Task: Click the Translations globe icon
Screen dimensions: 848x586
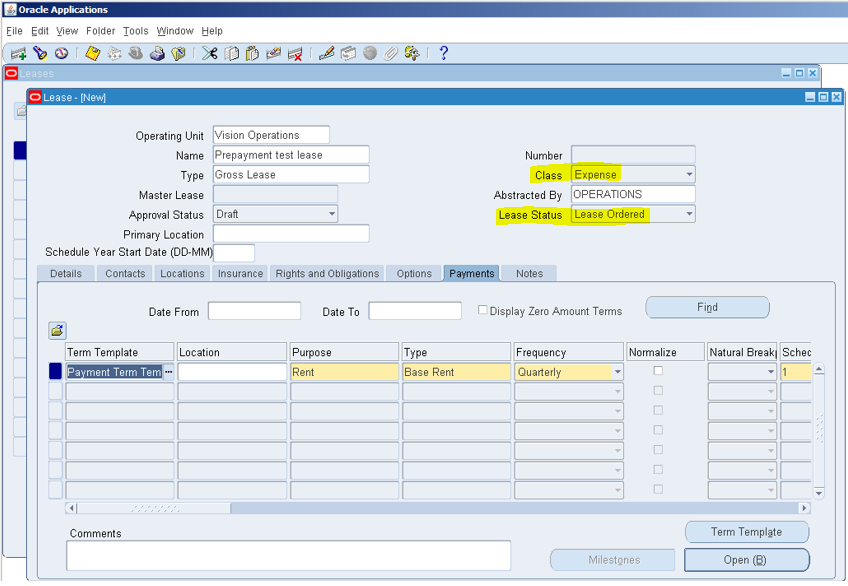Action: click(370, 53)
